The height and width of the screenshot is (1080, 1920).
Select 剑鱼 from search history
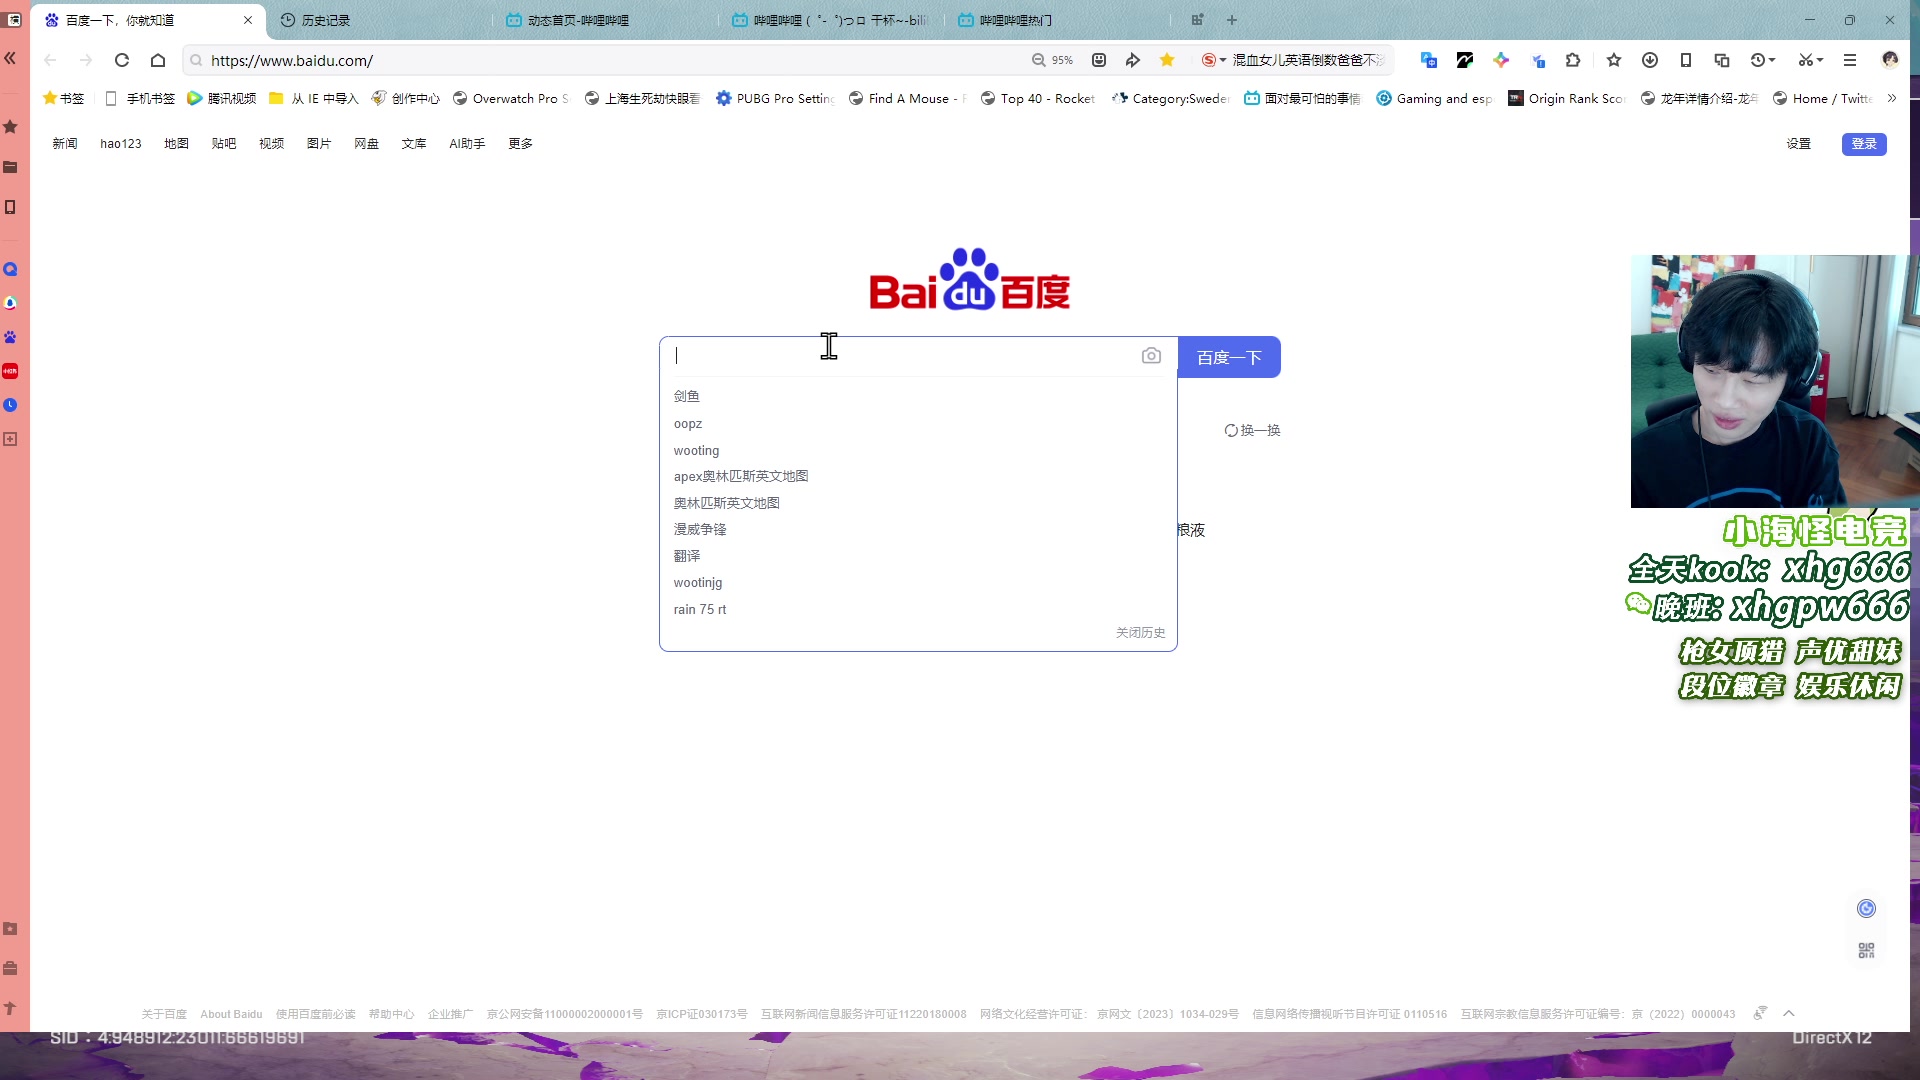(687, 396)
